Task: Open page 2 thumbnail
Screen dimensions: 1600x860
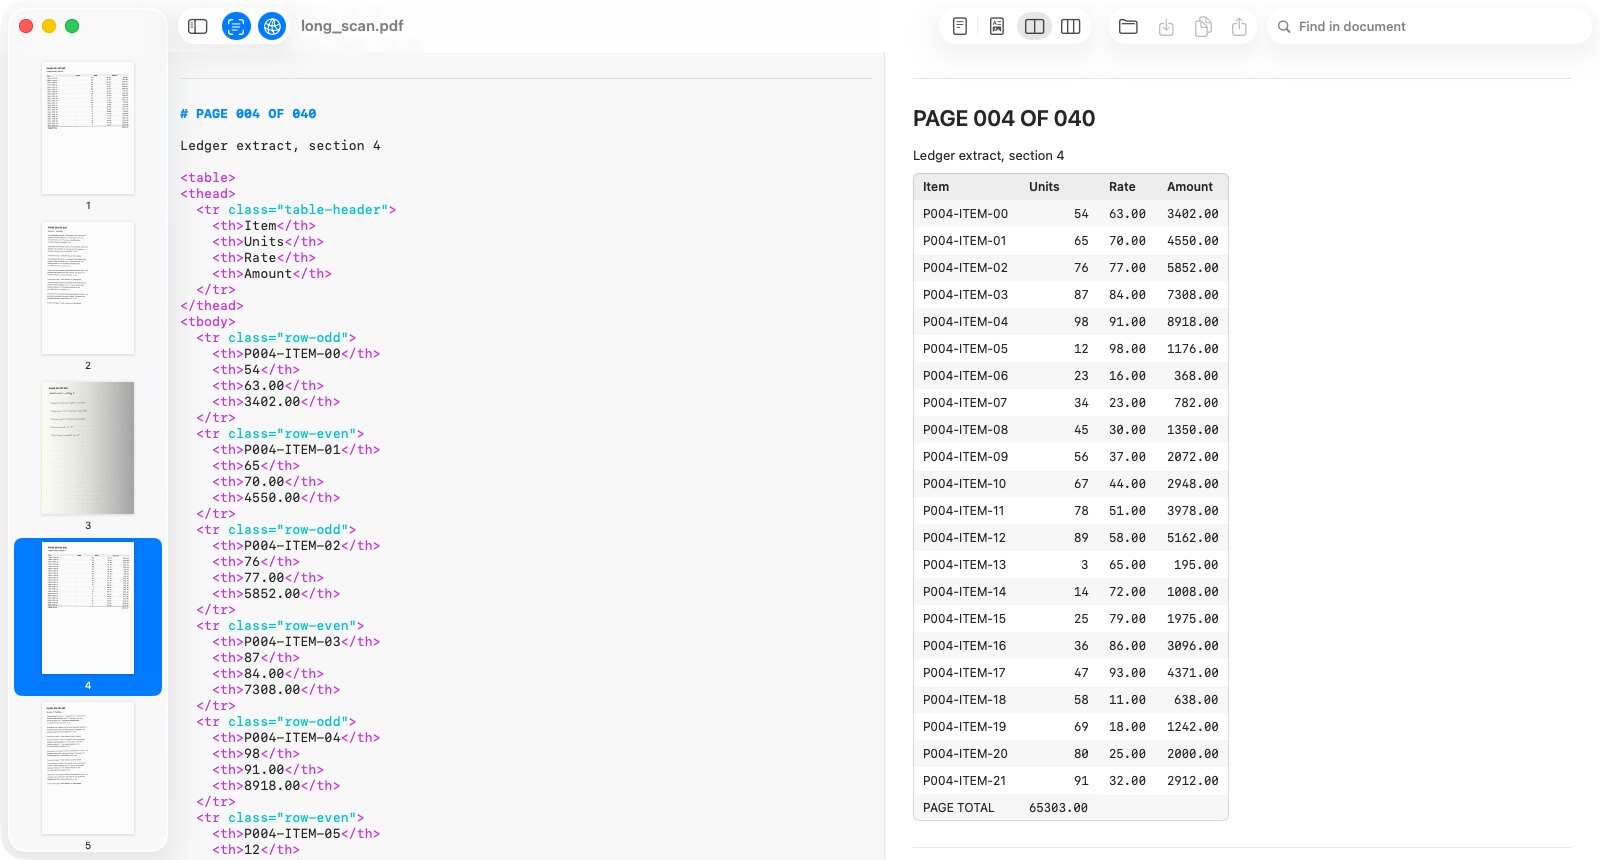Action: click(x=88, y=288)
